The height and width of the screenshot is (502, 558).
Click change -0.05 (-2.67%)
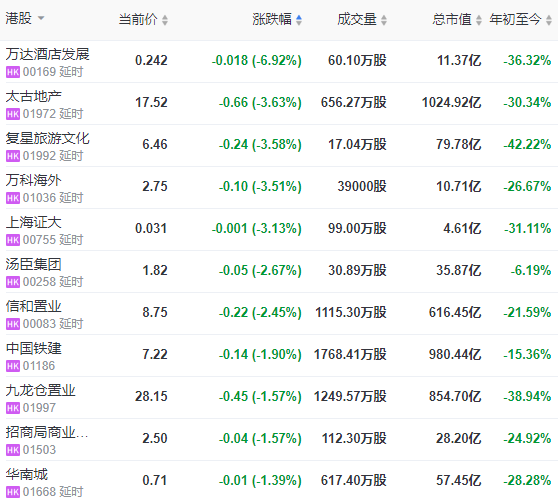[x=260, y=270]
